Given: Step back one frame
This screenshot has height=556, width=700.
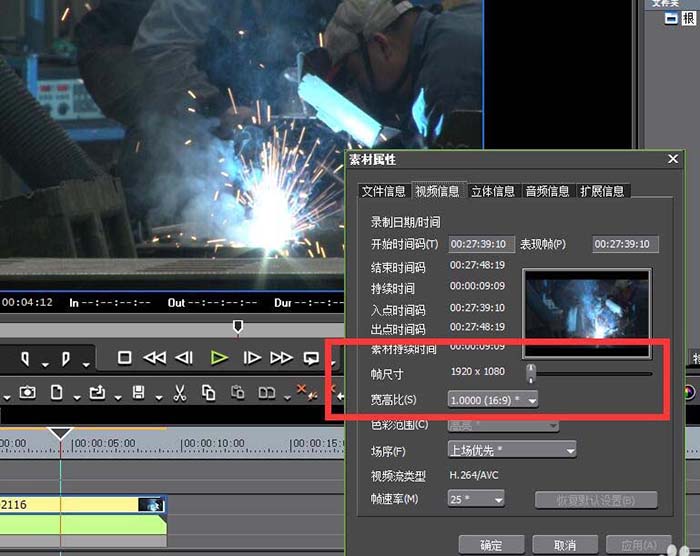Looking at the screenshot, I should pyautogui.click(x=184, y=357).
